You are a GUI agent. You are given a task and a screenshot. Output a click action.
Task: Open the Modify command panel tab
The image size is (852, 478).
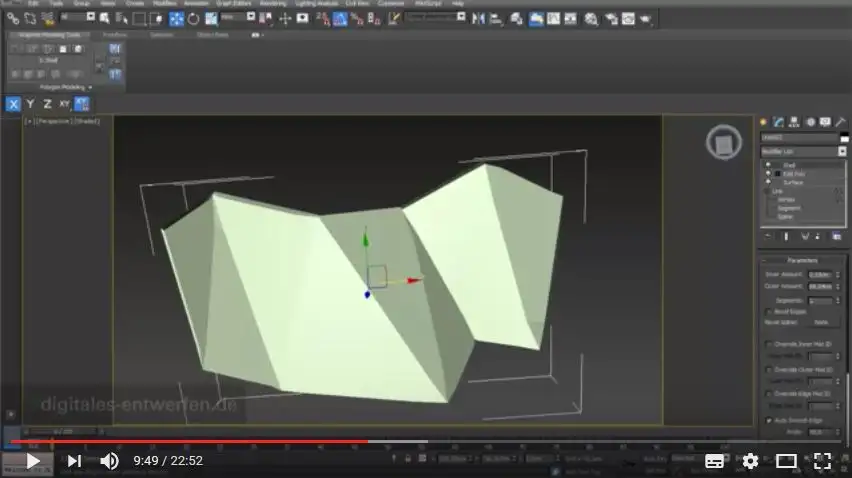pyautogui.click(x=779, y=122)
